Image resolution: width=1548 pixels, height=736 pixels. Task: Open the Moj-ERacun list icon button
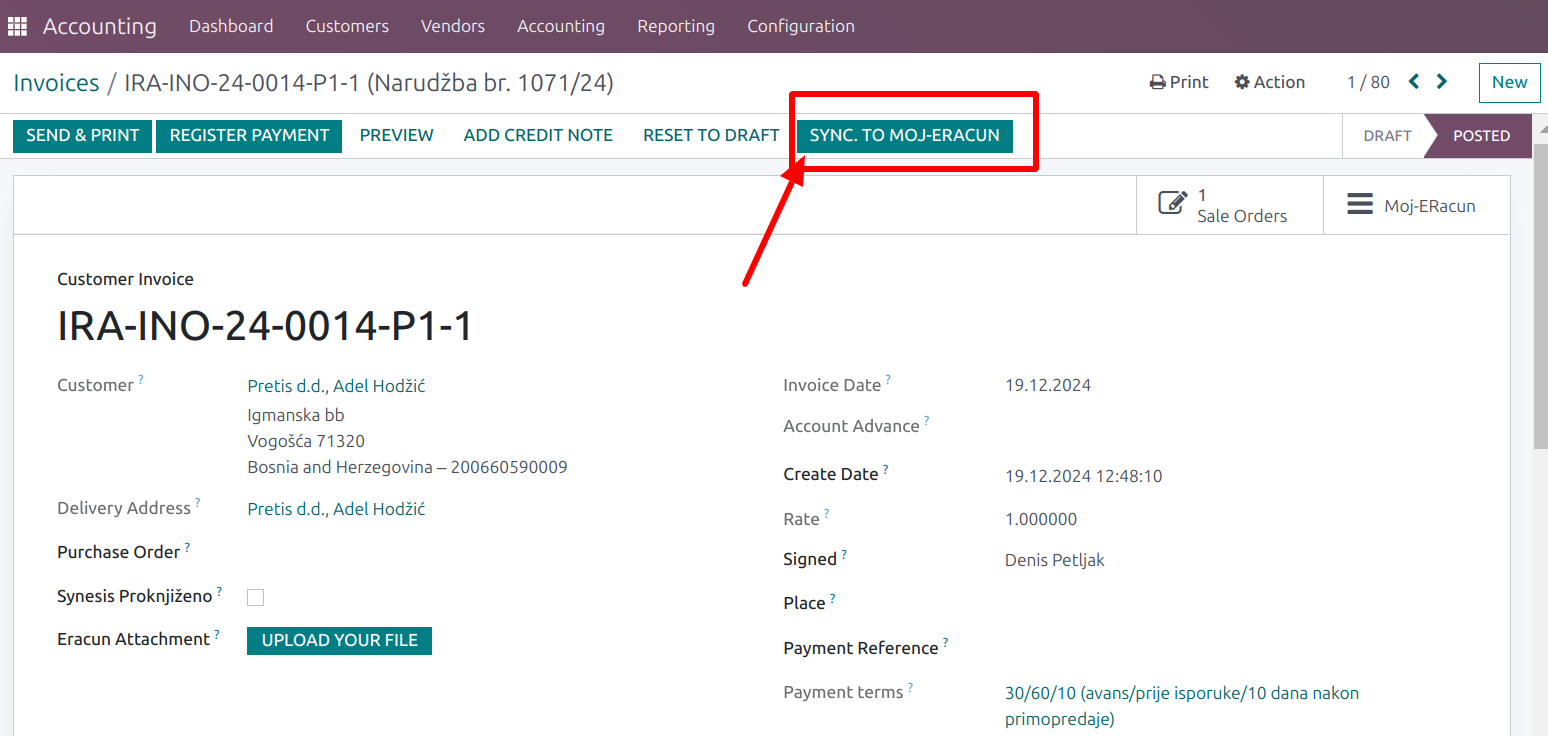[1359, 205]
